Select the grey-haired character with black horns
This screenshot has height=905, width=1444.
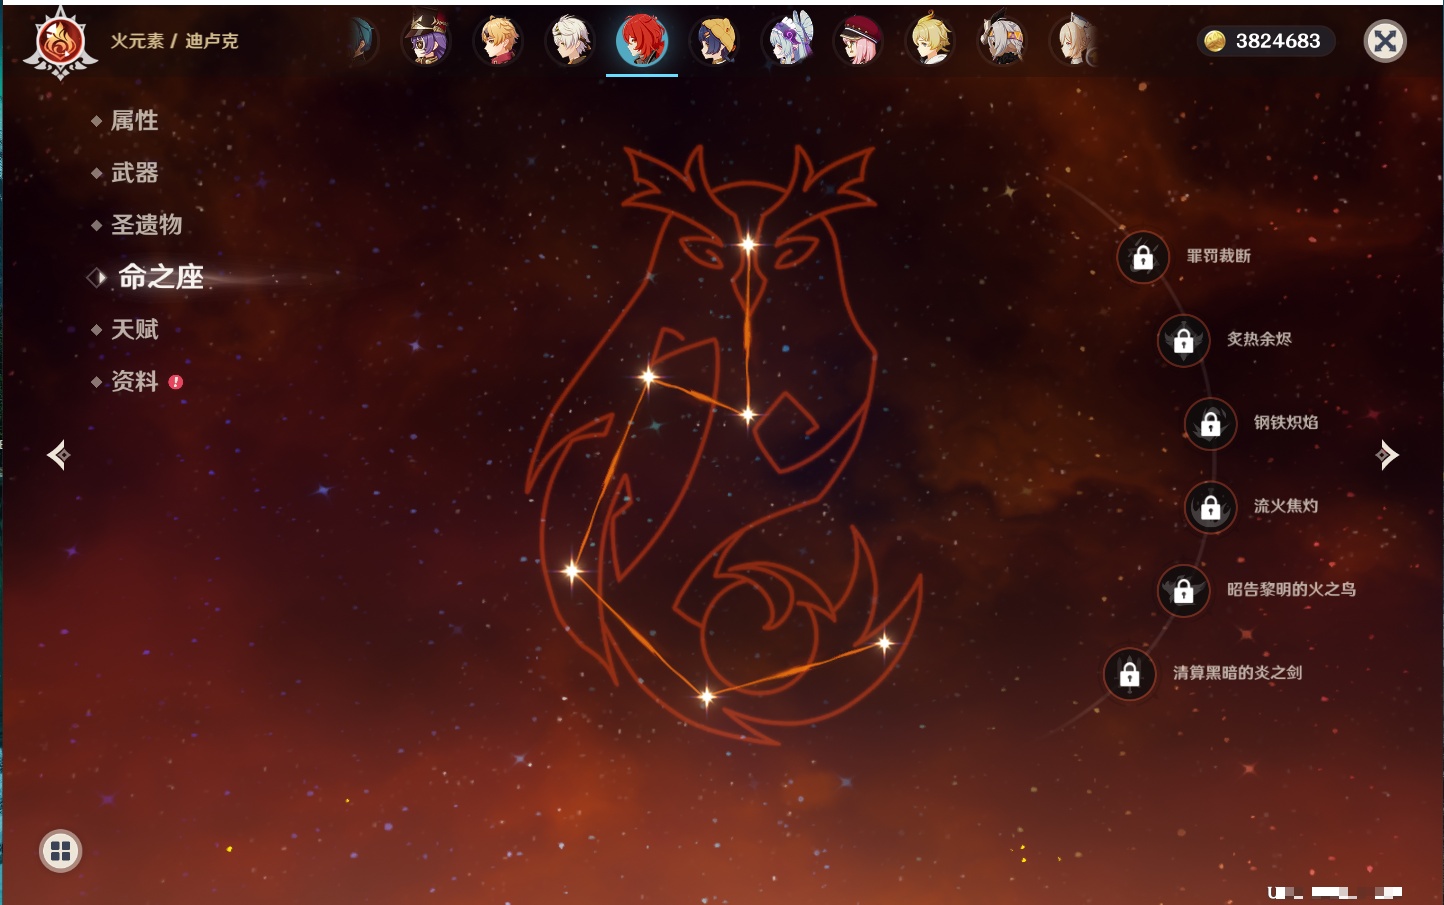[1002, 41]
